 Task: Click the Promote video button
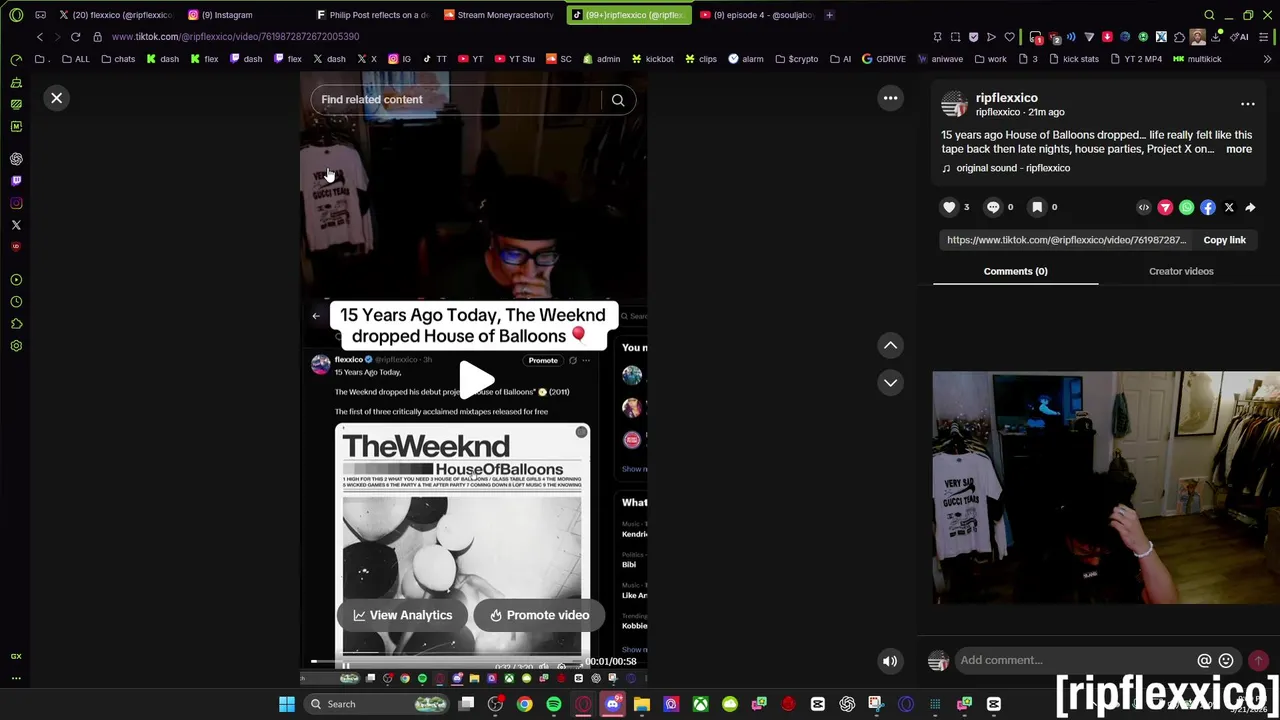(x=539, y=615)
